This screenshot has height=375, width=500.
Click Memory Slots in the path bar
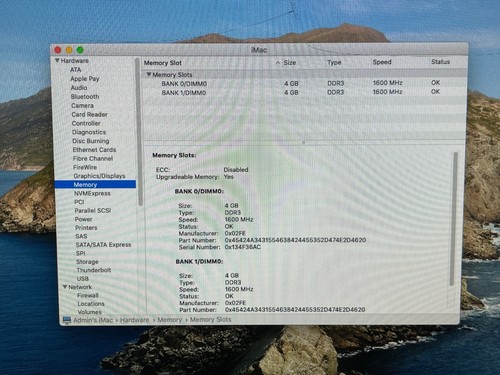pos(210,319)
